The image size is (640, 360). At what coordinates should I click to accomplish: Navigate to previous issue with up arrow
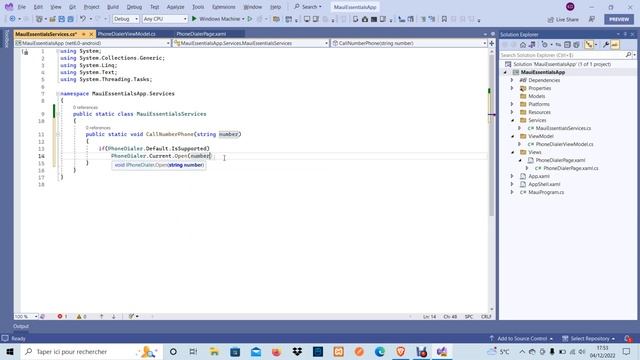tap(102, 316)
